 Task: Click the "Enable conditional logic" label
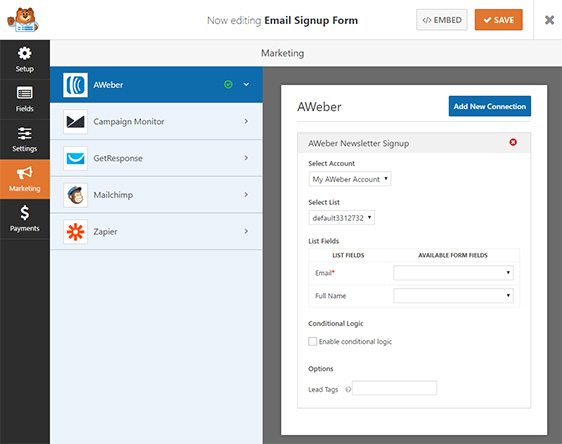[x=355, y=342]
